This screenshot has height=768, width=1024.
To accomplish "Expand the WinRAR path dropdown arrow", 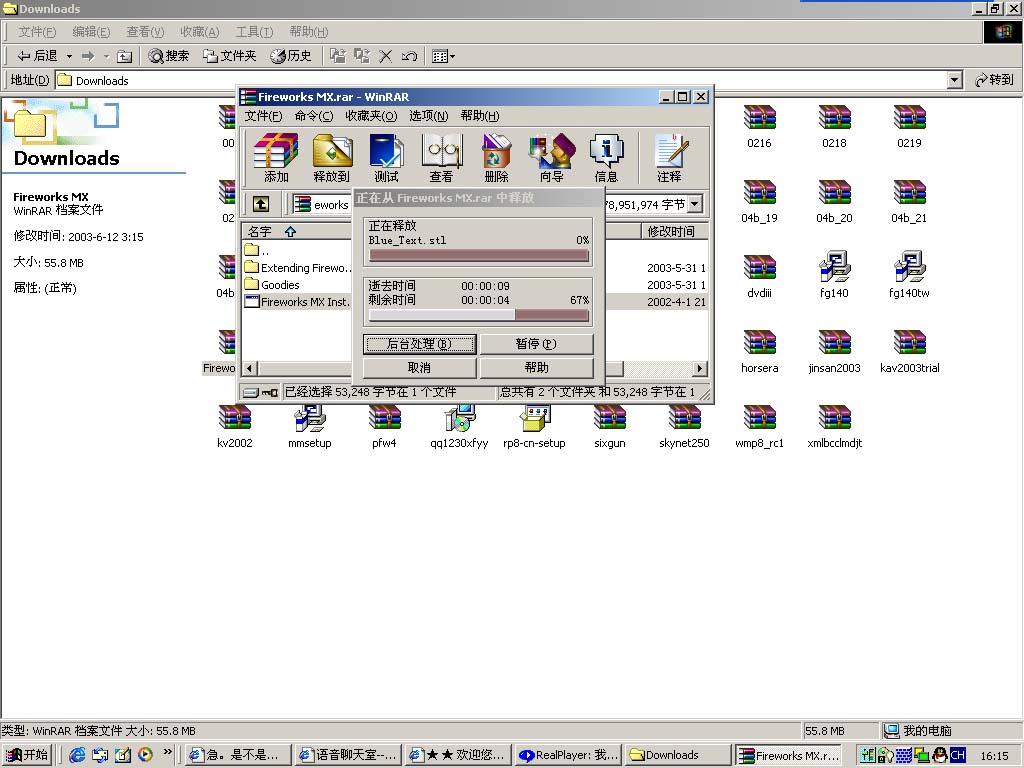I will click(x=695, y=204).
